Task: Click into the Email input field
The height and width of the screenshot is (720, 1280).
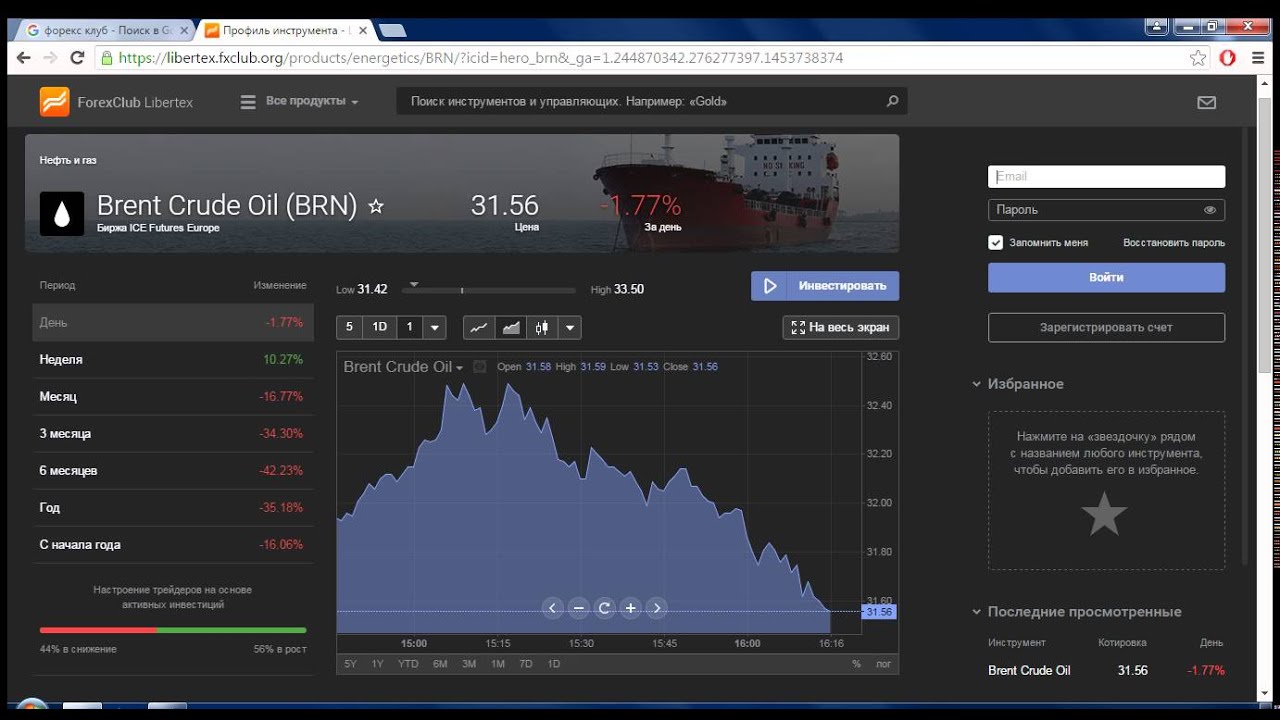Action: [1106, 177]
